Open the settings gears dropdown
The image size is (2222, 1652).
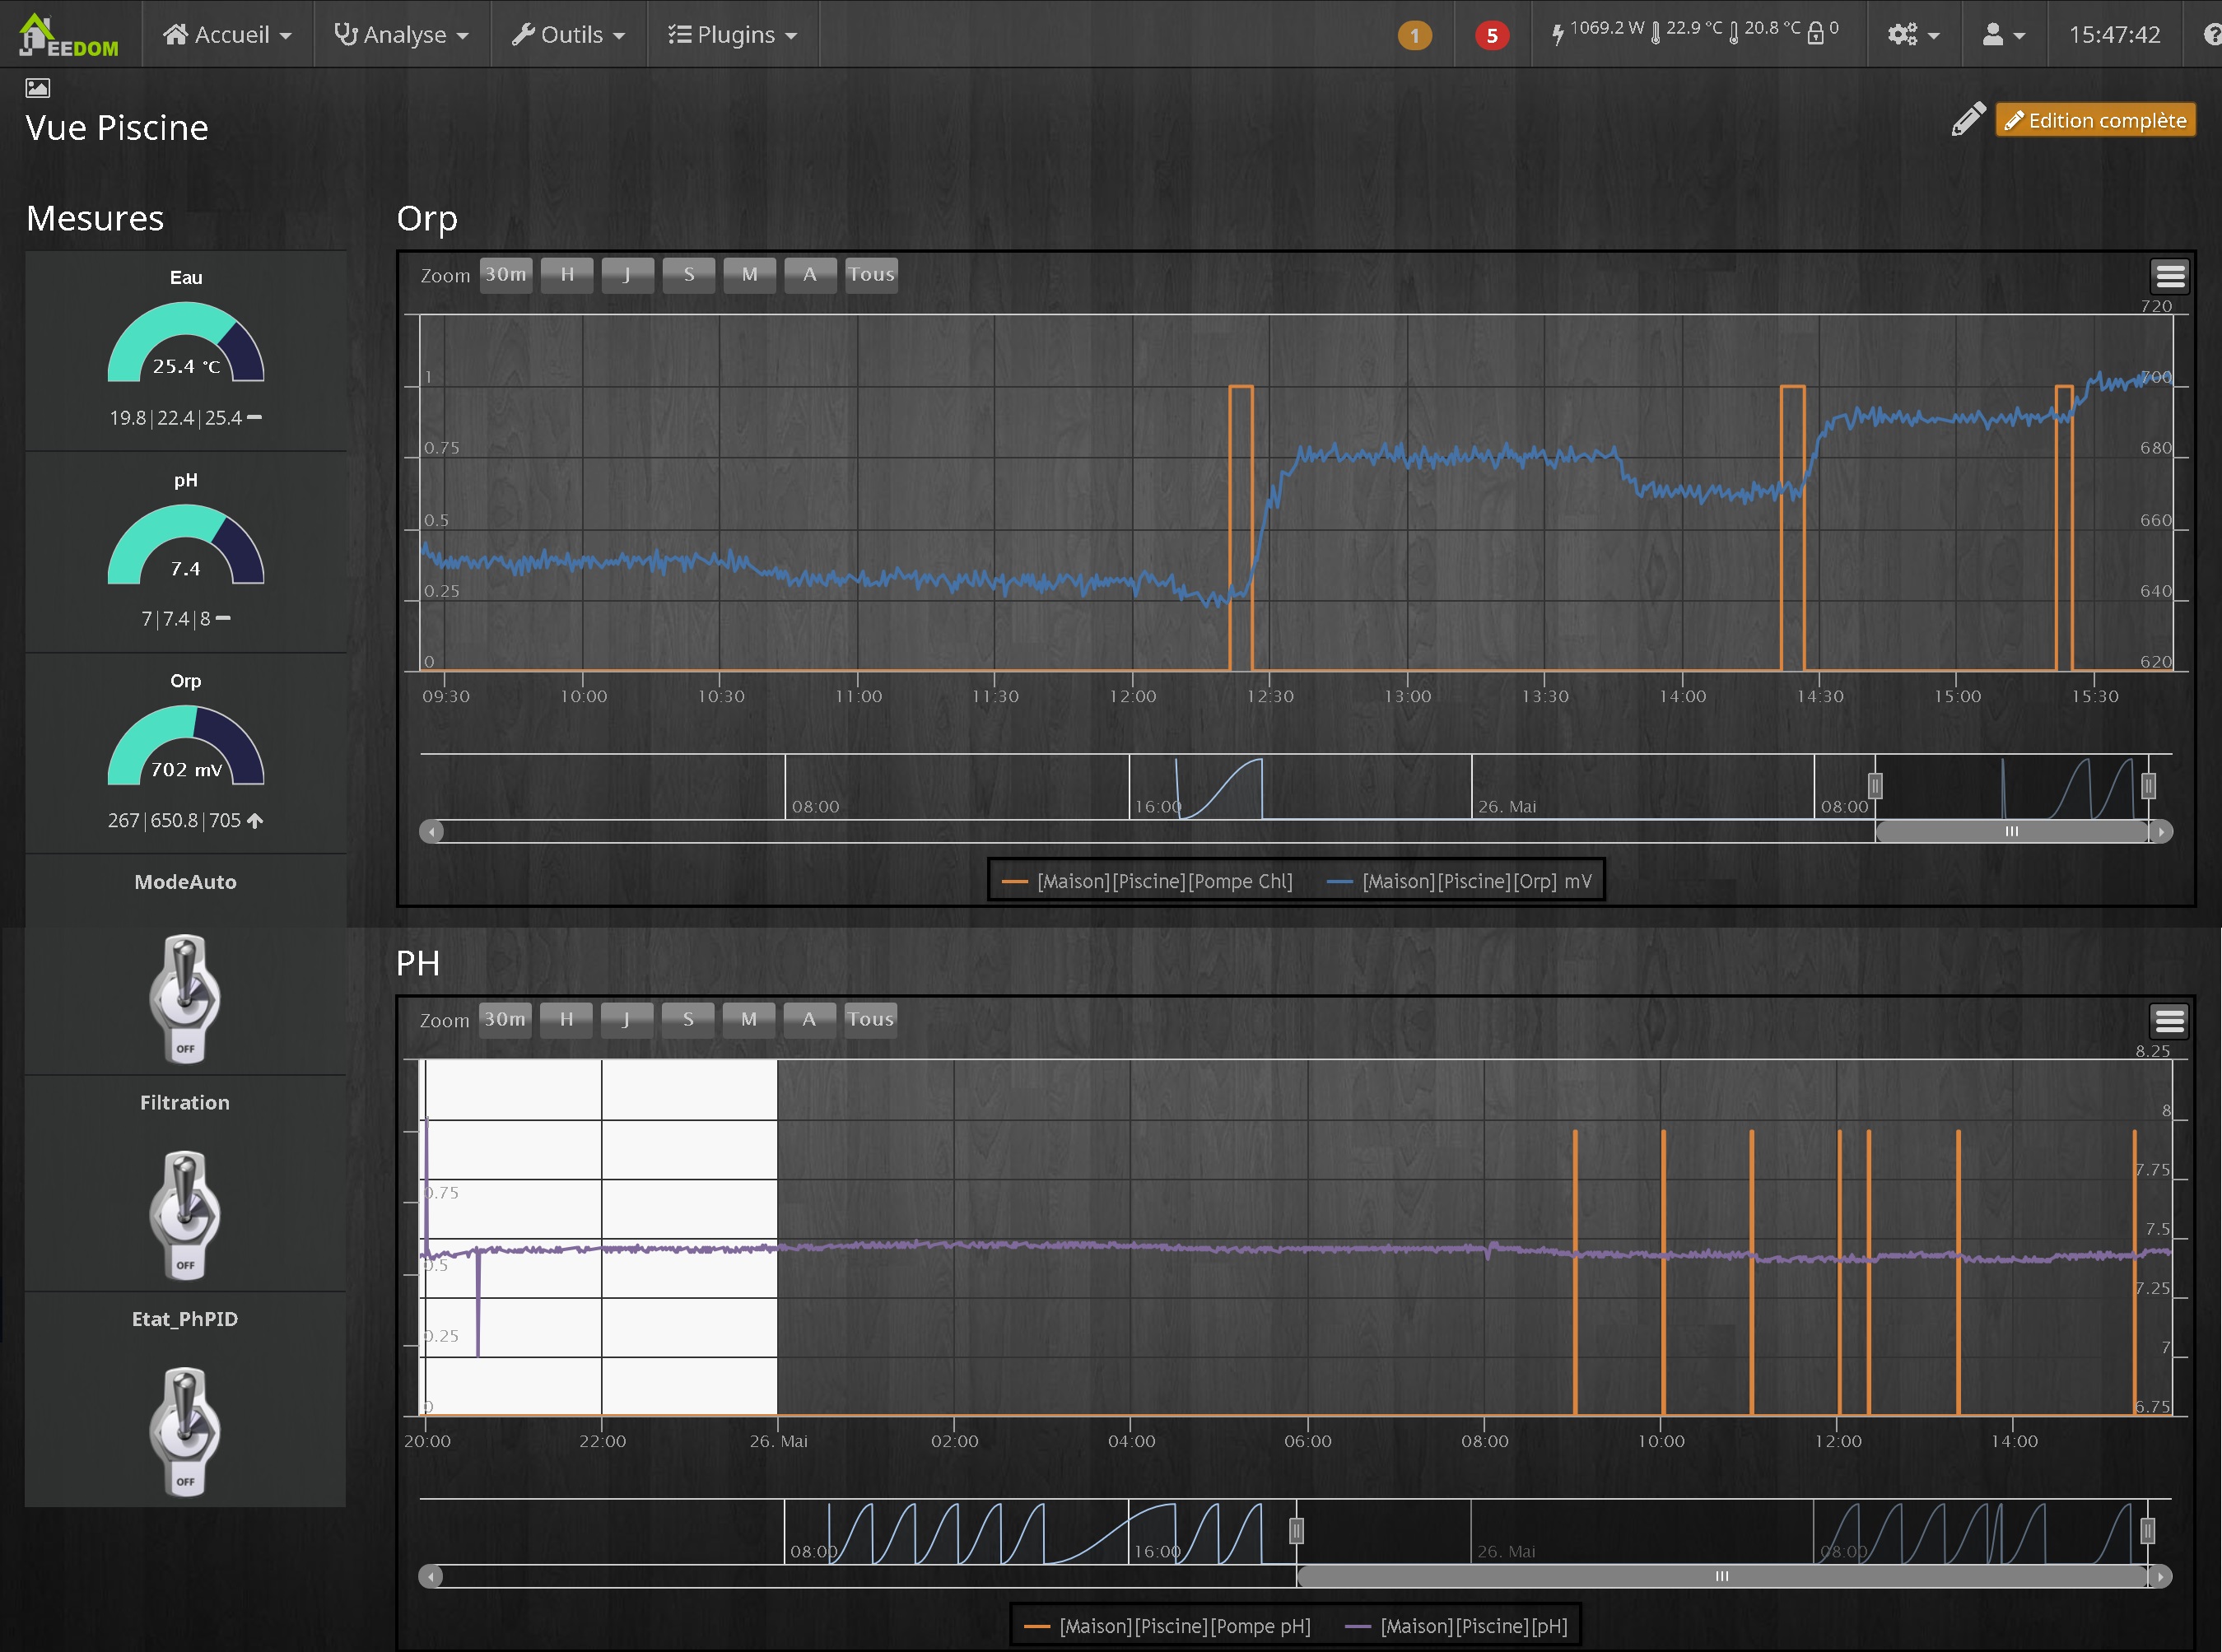tap(1913, 35)
